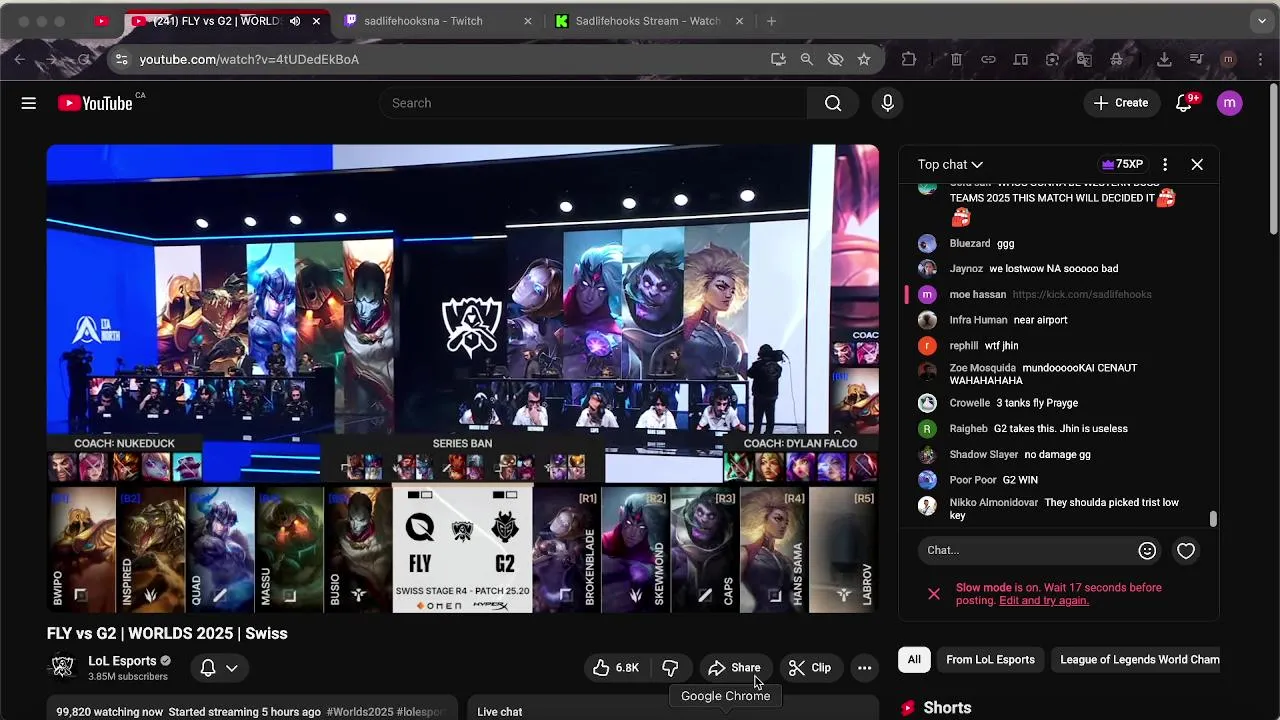The width and height of the screenshot is (1280, 720).
Task: Select the pinned YouTube tab
Action: click(101, 21)
